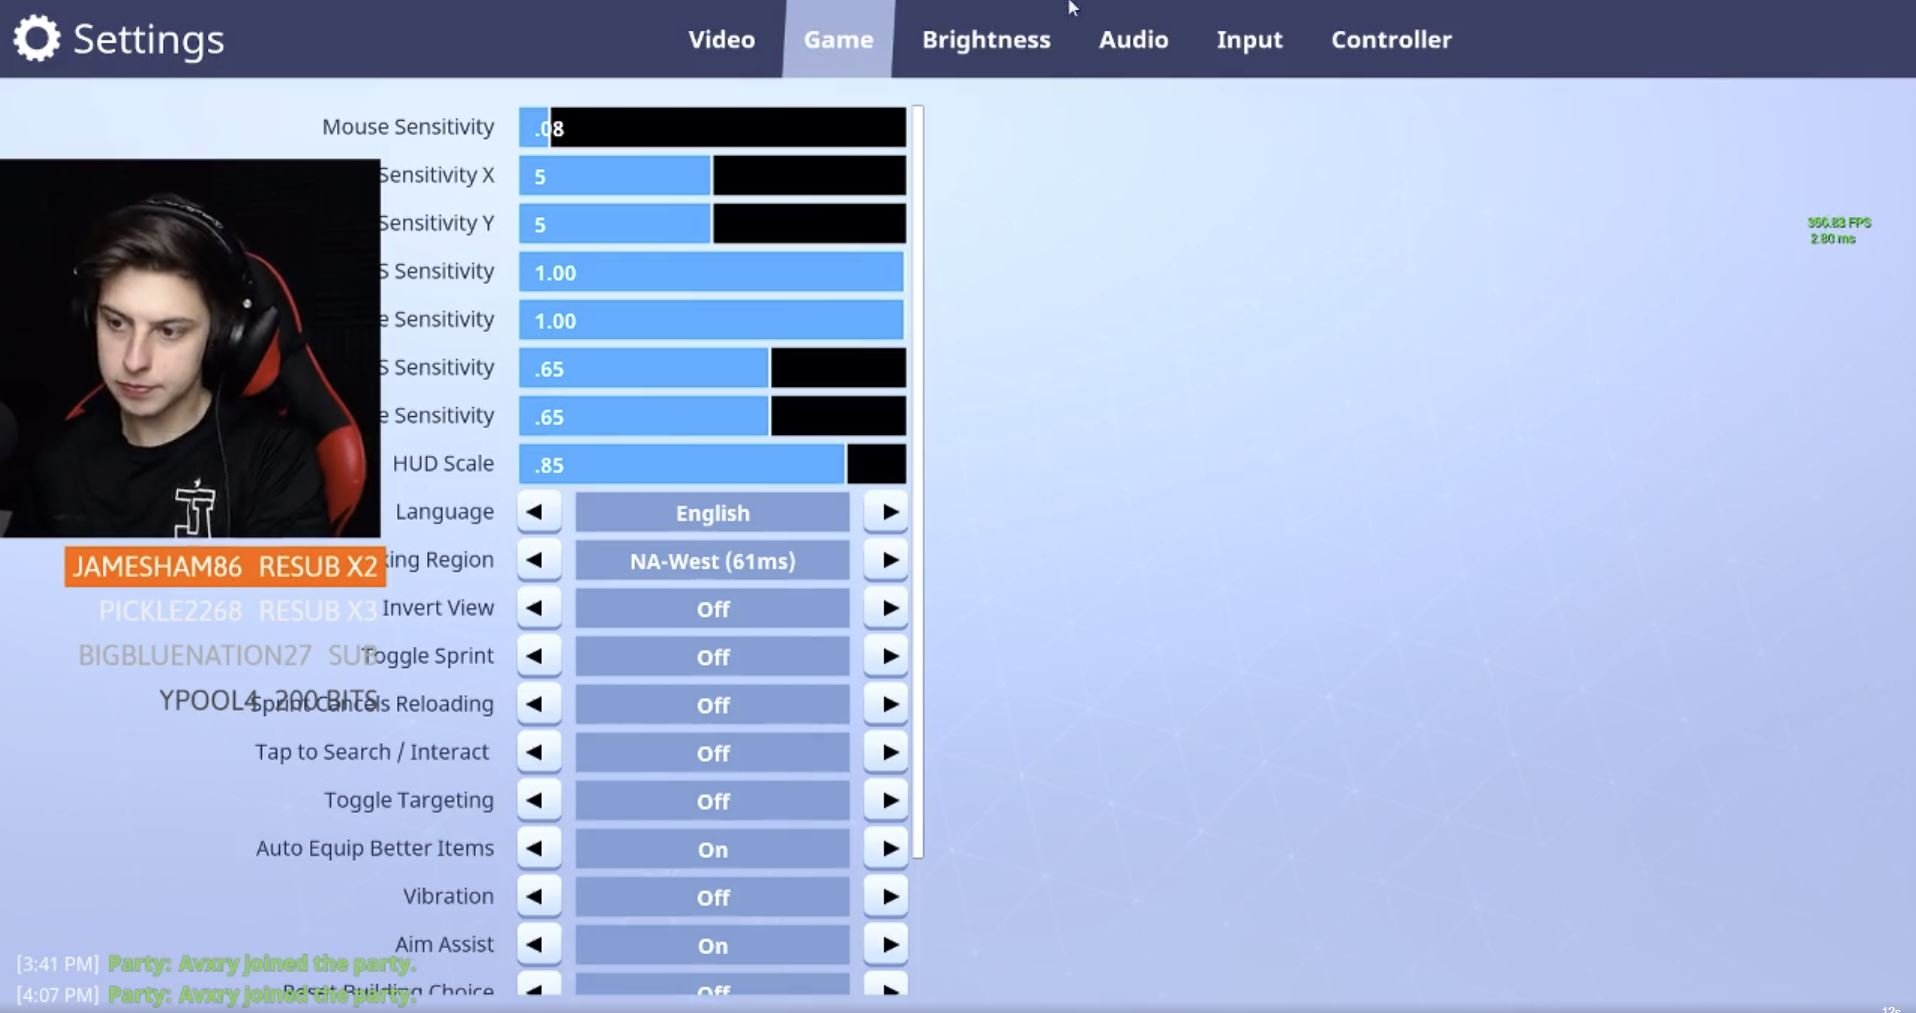Click right arrow for Invert View

click(x=886, y=608)
